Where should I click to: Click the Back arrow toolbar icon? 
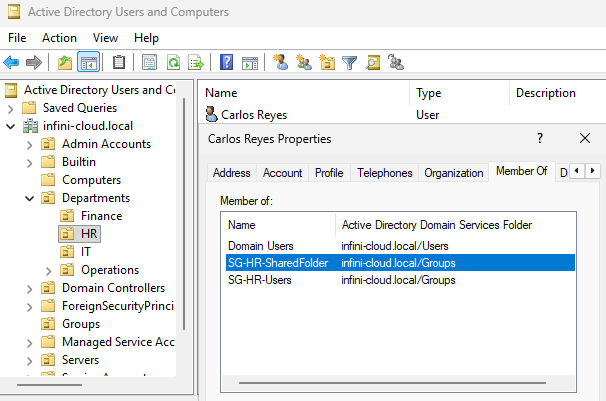(x=11, y=62)
